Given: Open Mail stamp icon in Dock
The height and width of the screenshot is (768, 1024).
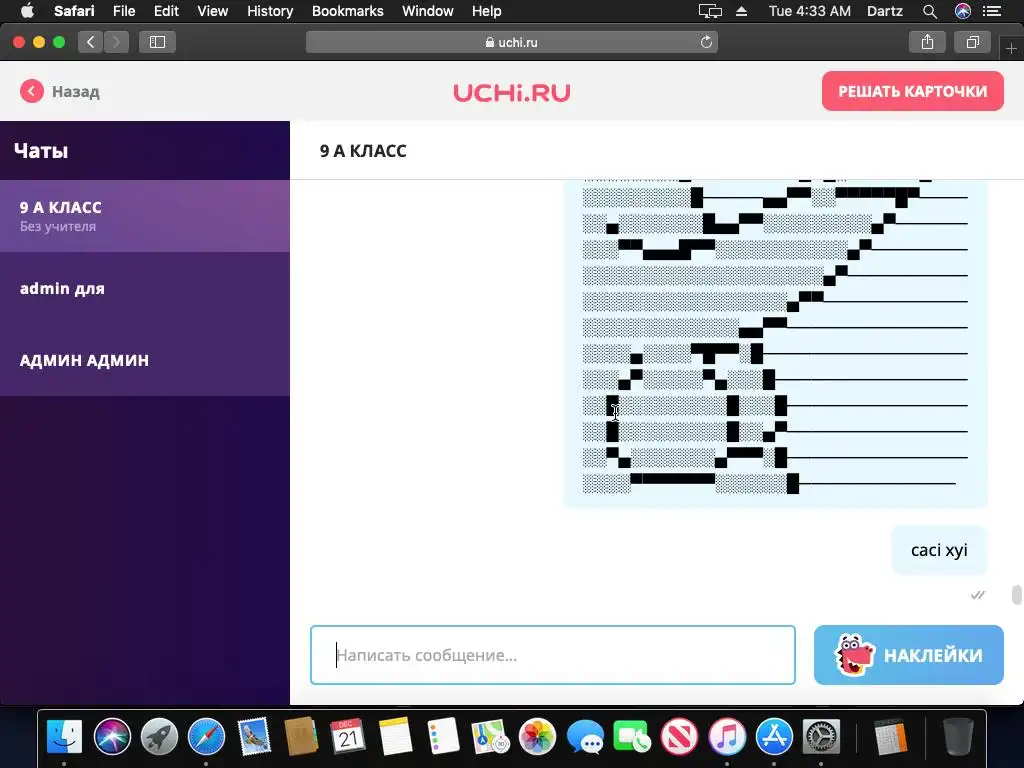Looking at the screenshot, I should pos(254,737).
